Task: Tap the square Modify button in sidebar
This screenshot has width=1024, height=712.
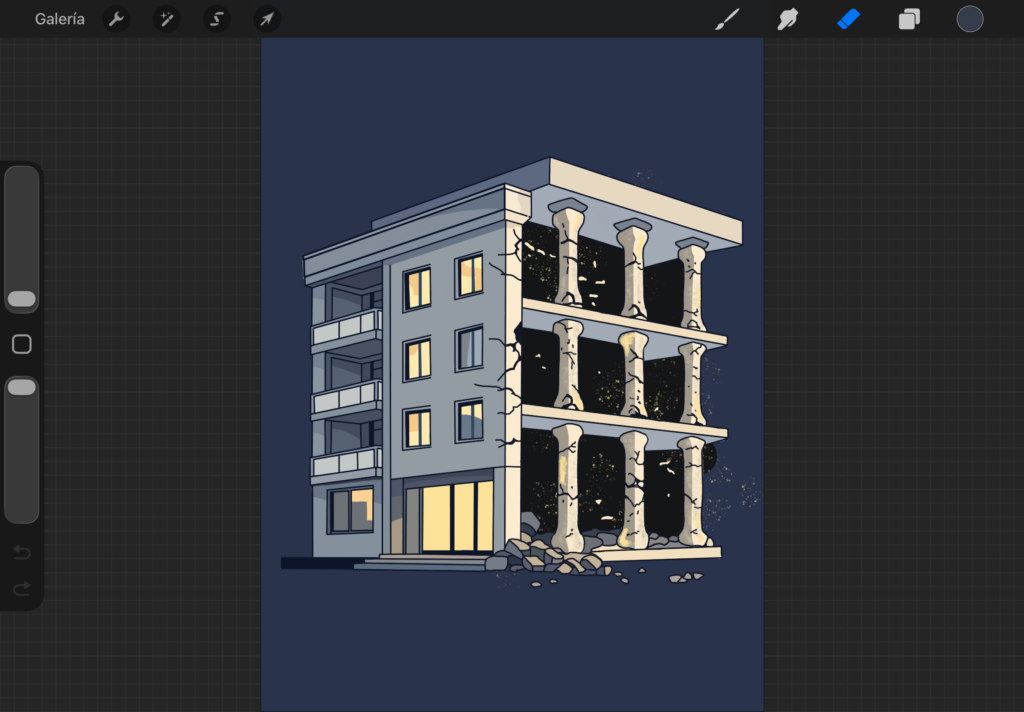Action: [x=22, y=344]
